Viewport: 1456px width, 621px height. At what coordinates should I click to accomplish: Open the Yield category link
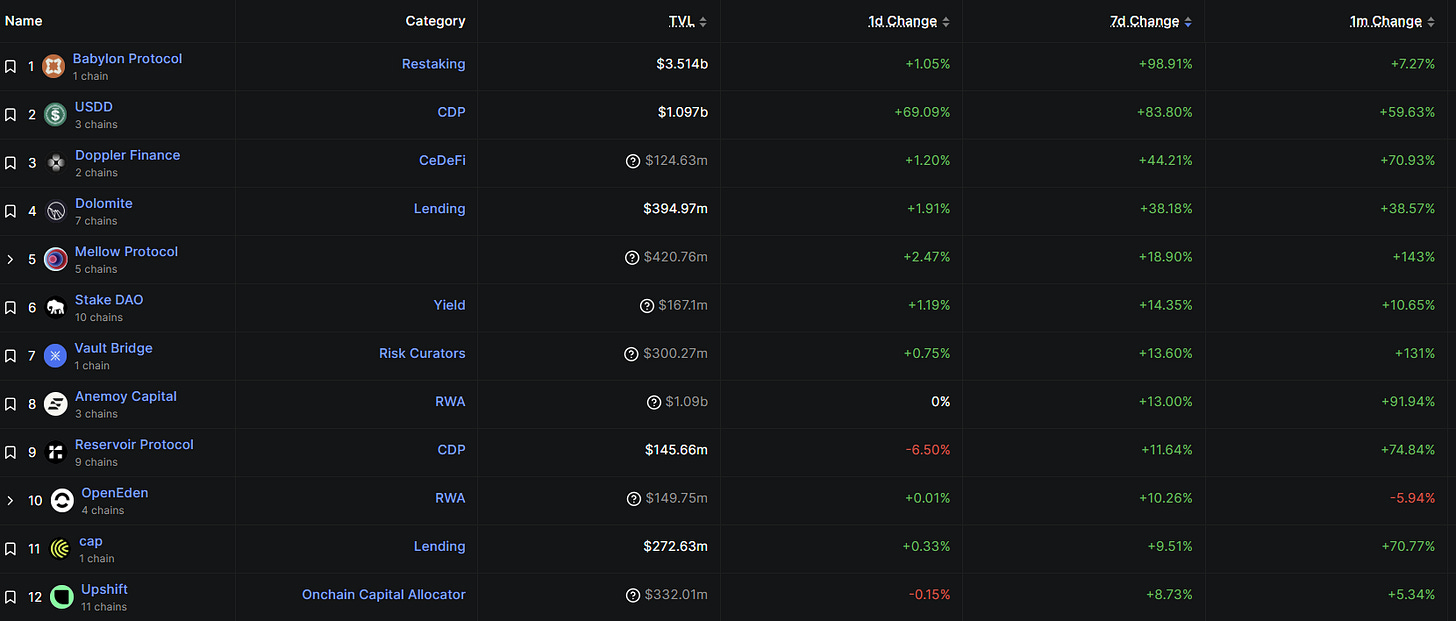tap(449, 305)
